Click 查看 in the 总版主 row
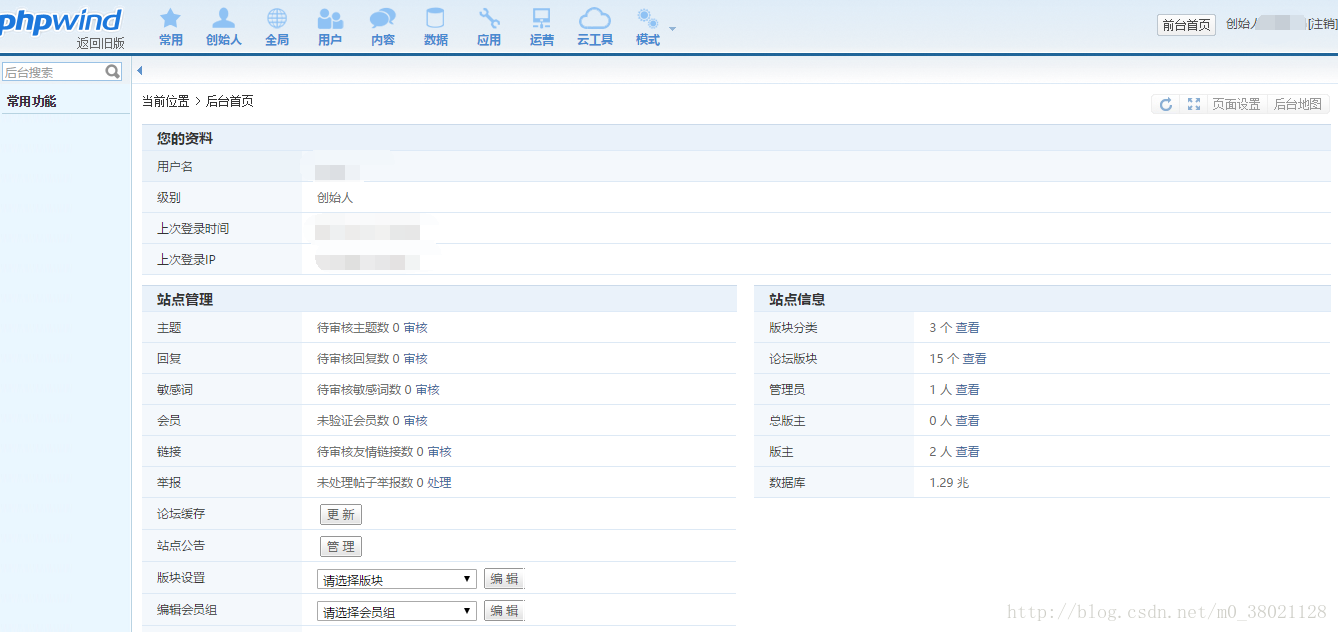Image resolution: width=1338 pixels, height=632 pixels. pos(968,421)
